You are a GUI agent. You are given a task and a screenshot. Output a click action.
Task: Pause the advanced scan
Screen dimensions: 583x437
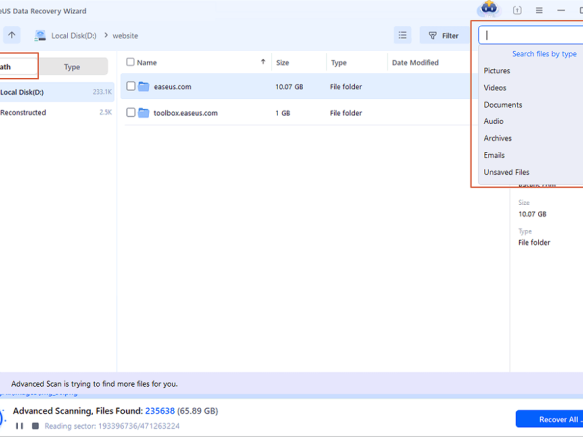(20, 426)
